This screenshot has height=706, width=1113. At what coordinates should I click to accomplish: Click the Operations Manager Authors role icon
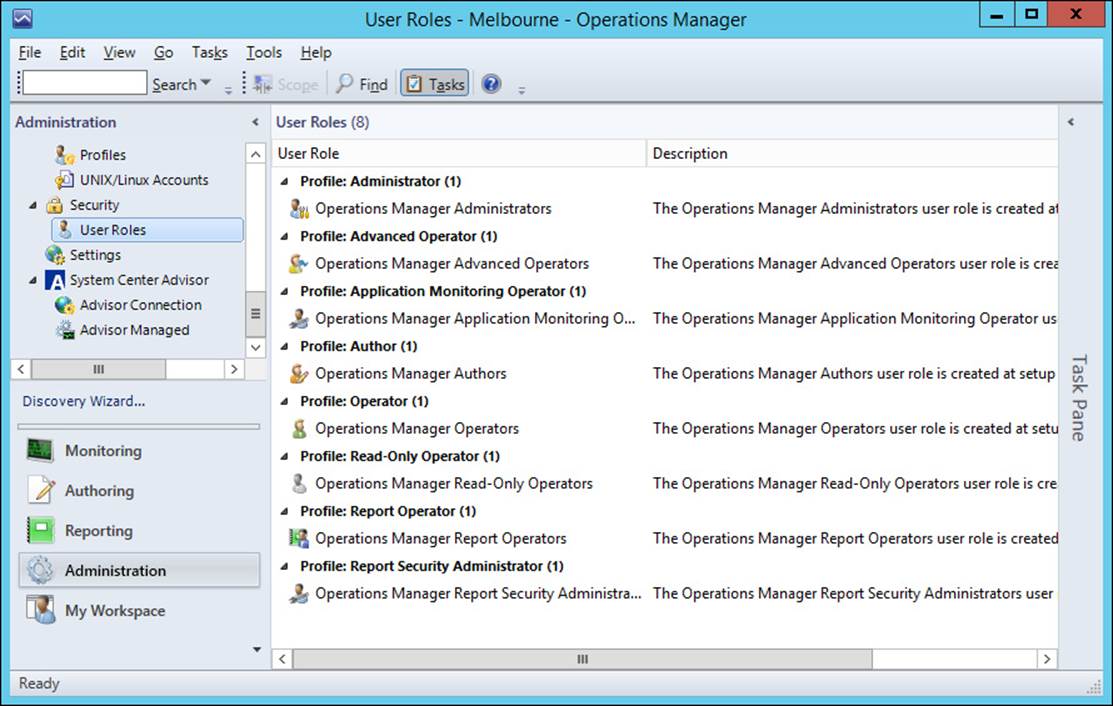tap(299, 373)
